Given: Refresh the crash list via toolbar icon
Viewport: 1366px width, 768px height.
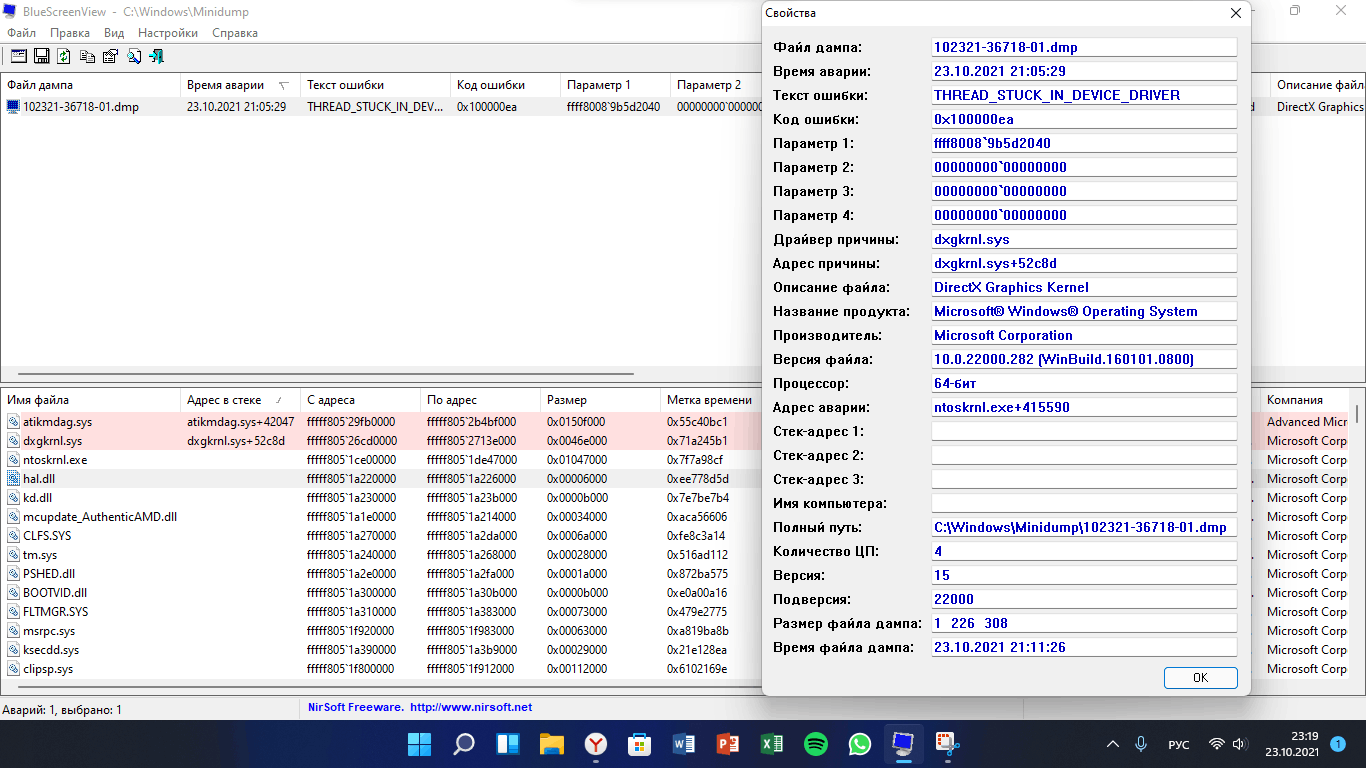Looking at the screenshot, I should [64, 56].
